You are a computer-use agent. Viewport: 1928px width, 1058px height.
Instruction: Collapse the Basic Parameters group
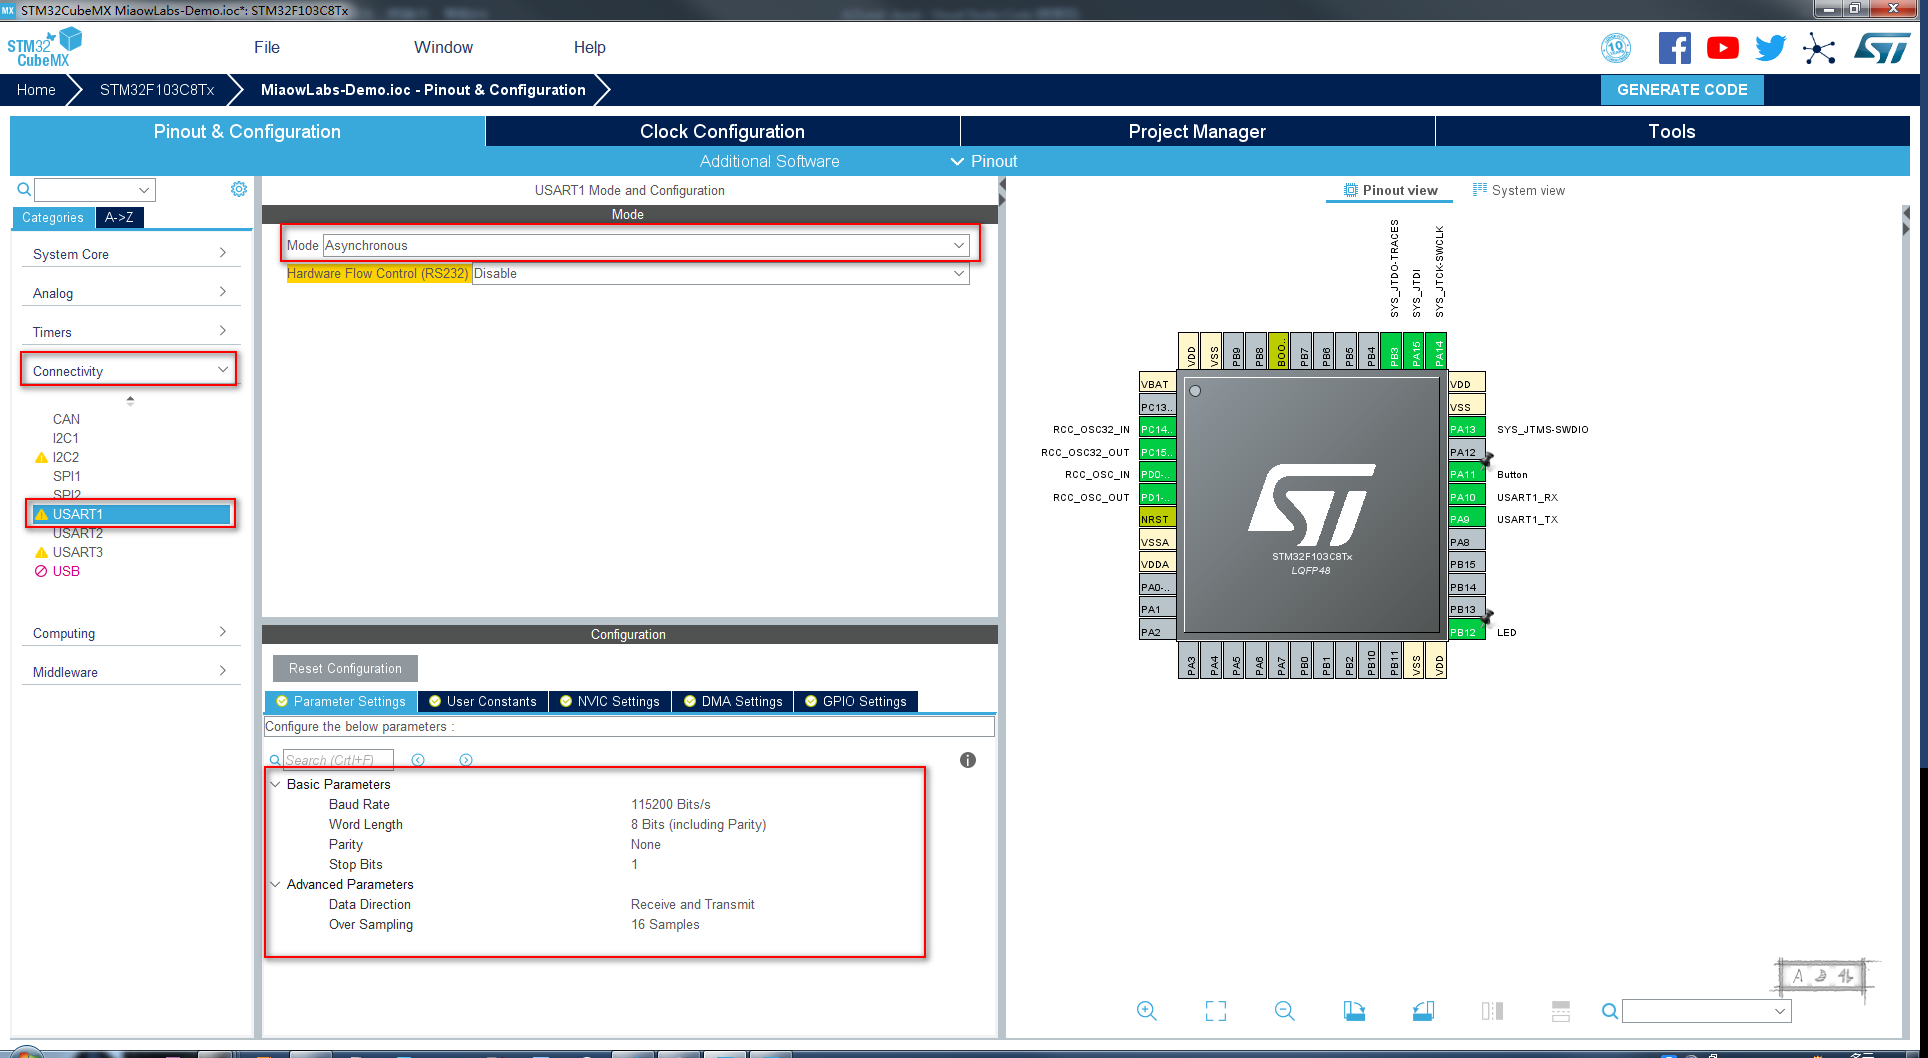pos(276,784)
